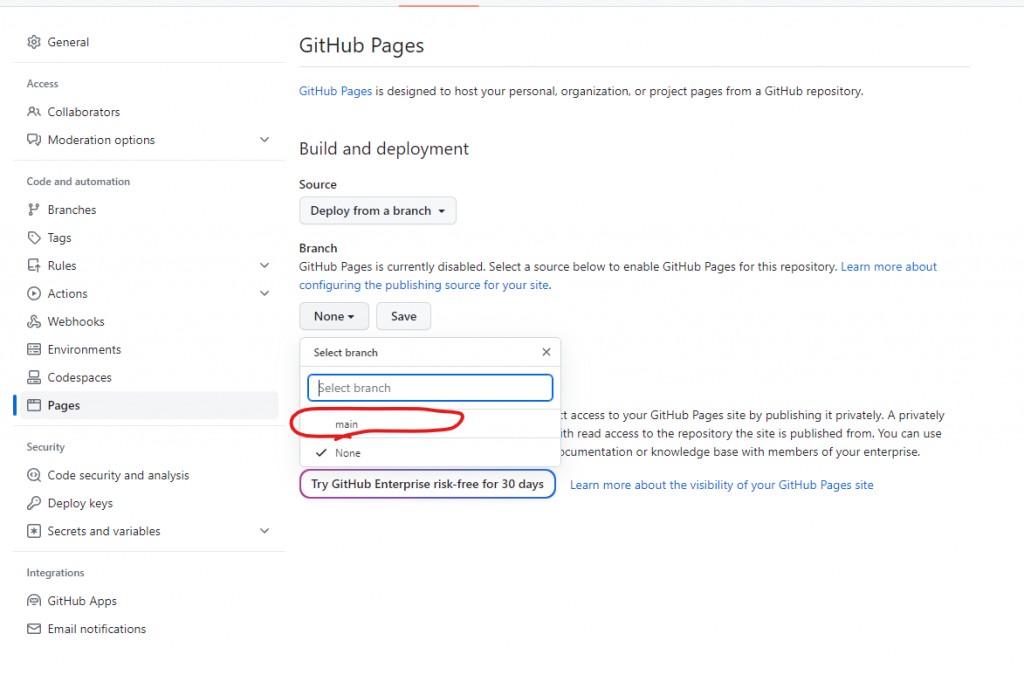This screenshot has height=675, width=1024.
Task: Click the Code security magnifier icon
Action: click(34, 475)
